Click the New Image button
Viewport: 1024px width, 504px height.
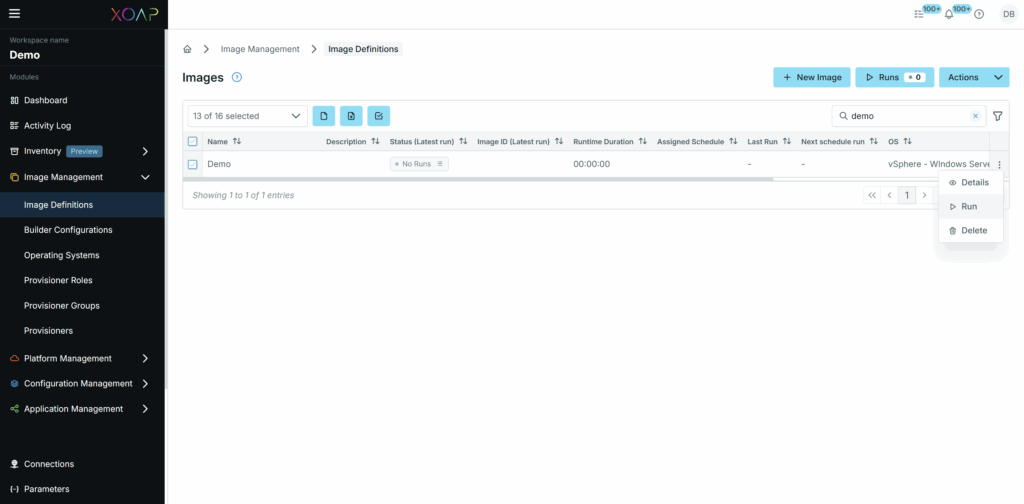[x=811, y=77]
